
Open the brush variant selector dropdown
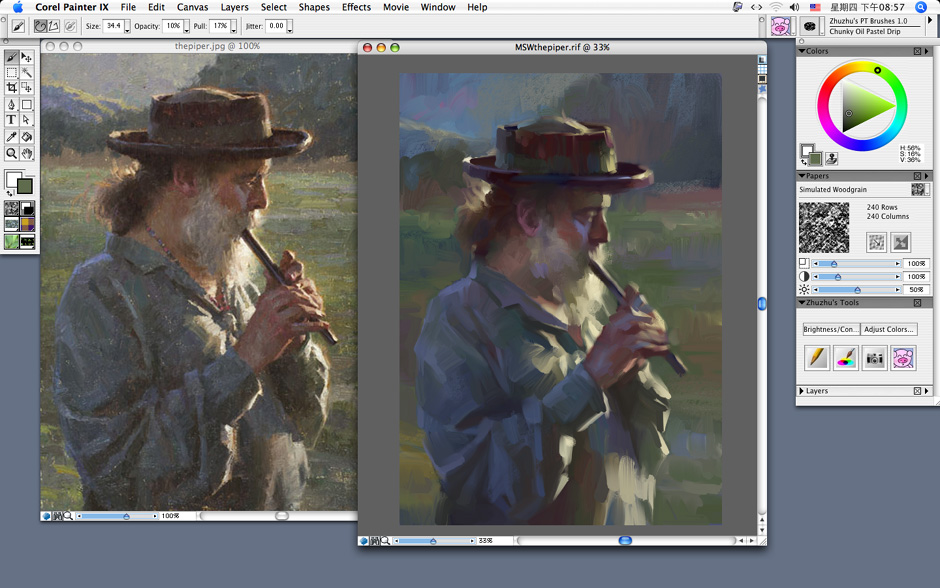pos(810,26)
